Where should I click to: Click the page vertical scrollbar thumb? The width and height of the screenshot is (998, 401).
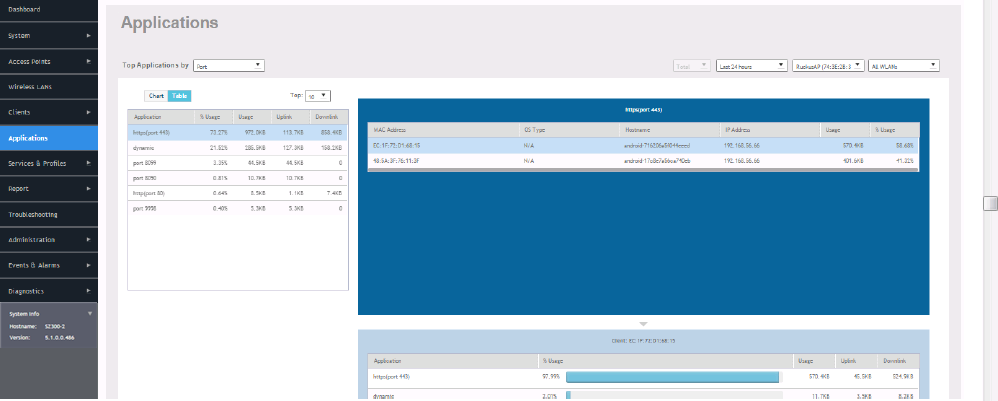point(990,203)
